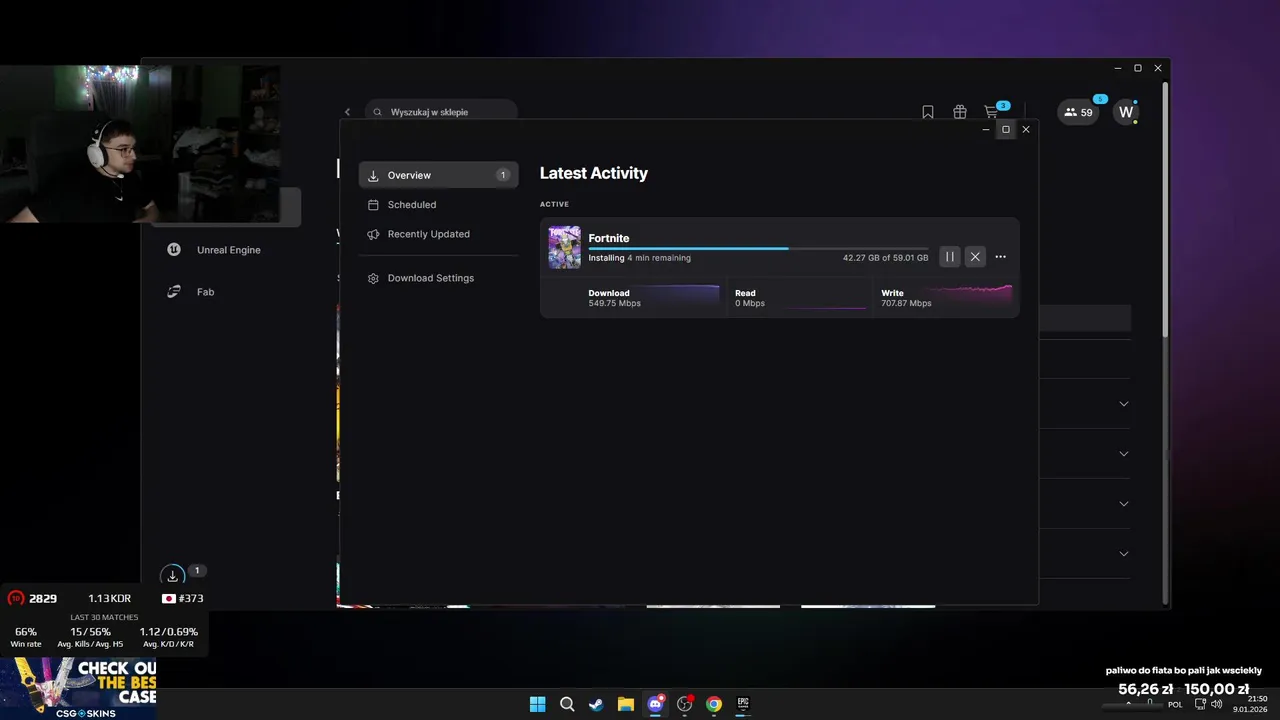Open the gift icon in the store header
This screenshot has height=720, width=1280.
(x=960, y=112)
